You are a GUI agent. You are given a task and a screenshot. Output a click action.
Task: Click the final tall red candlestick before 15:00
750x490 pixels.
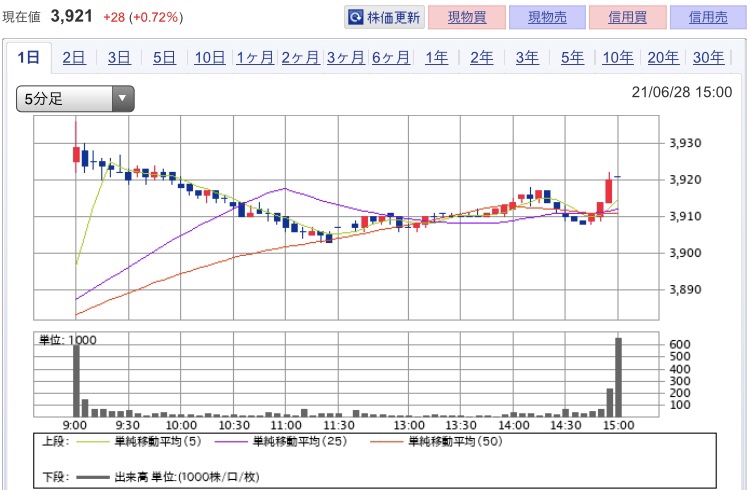point(609,190)
